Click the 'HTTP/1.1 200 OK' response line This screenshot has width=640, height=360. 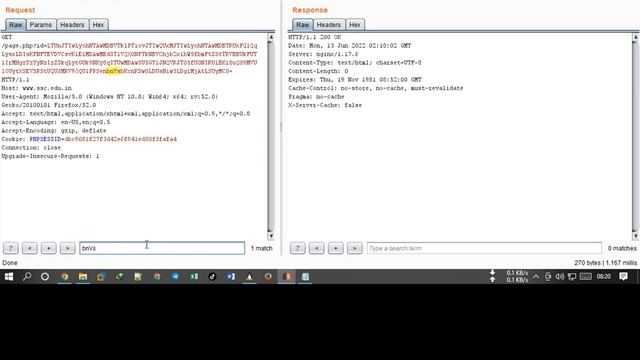315,37
